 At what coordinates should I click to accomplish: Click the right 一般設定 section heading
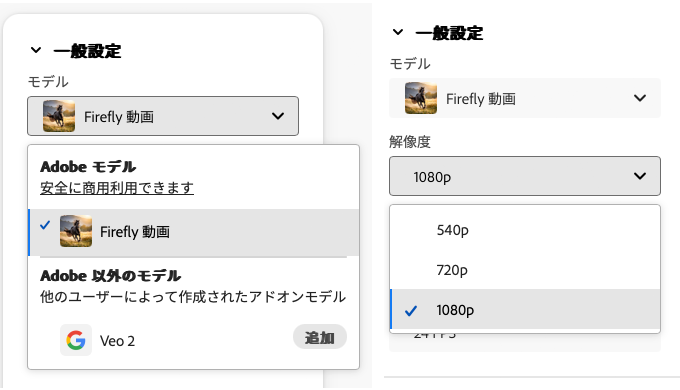tap(449, 33)
